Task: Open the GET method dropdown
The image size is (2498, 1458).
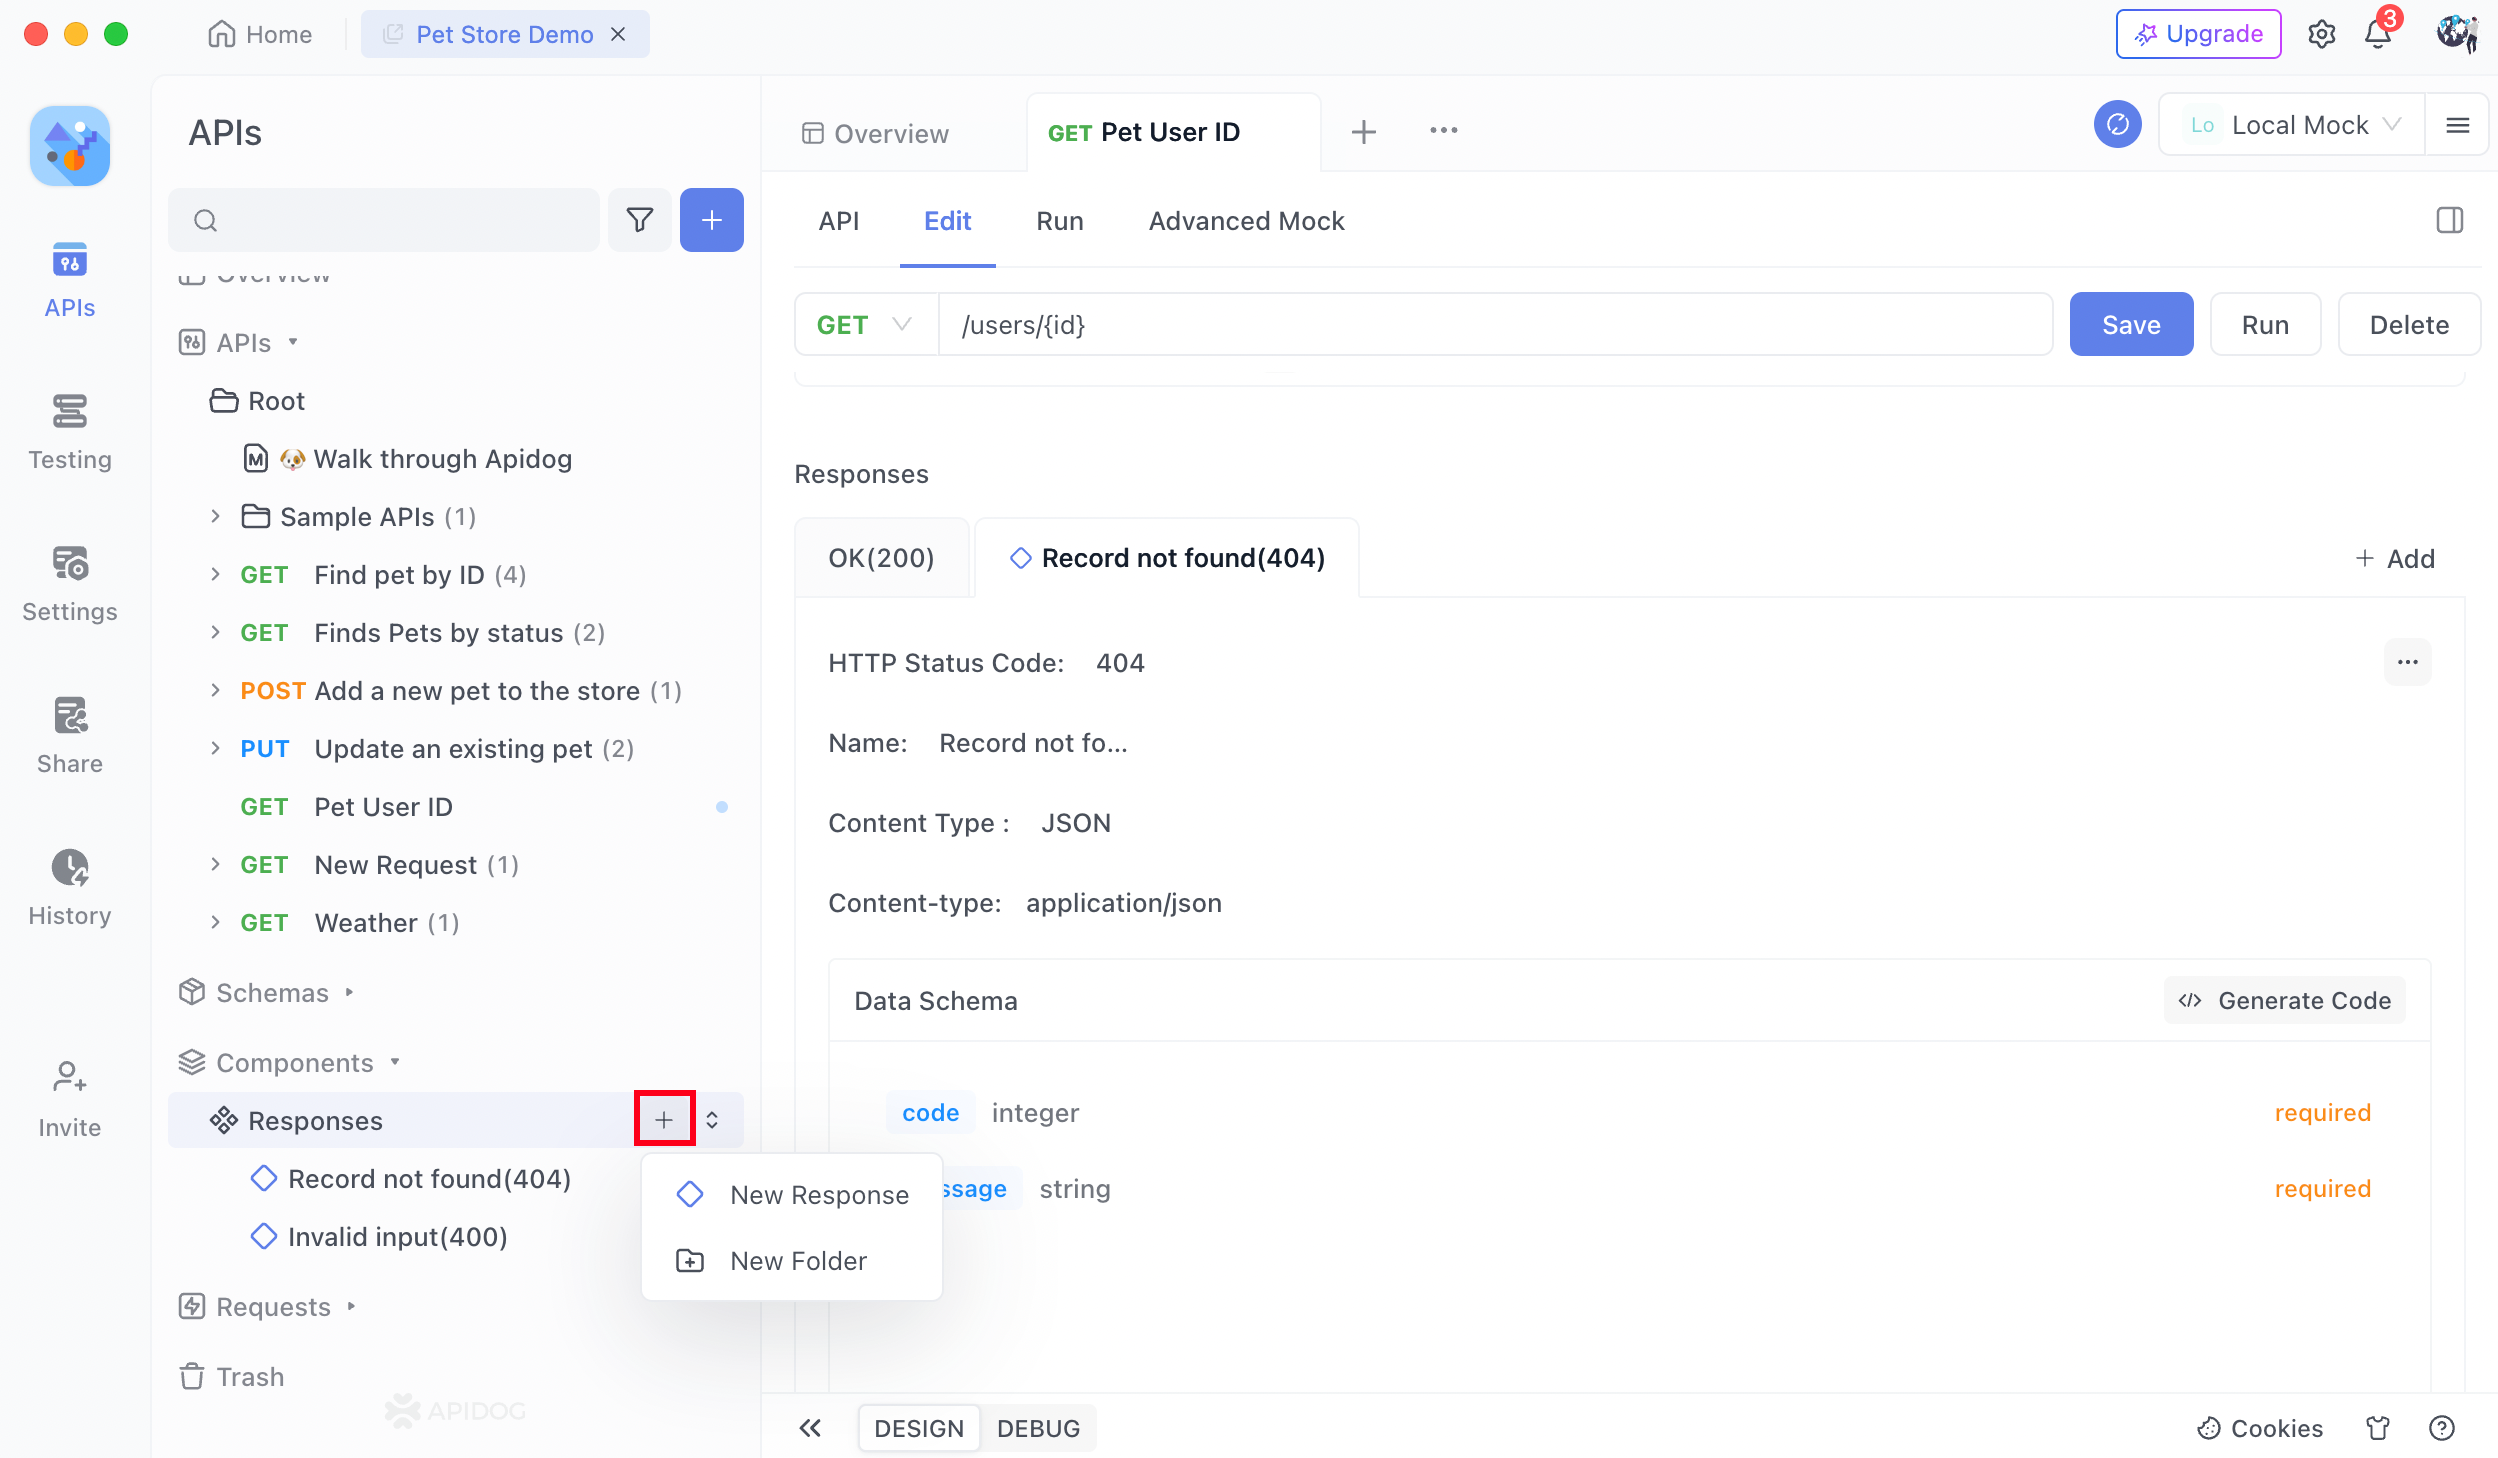Action: tap(864, 325)
